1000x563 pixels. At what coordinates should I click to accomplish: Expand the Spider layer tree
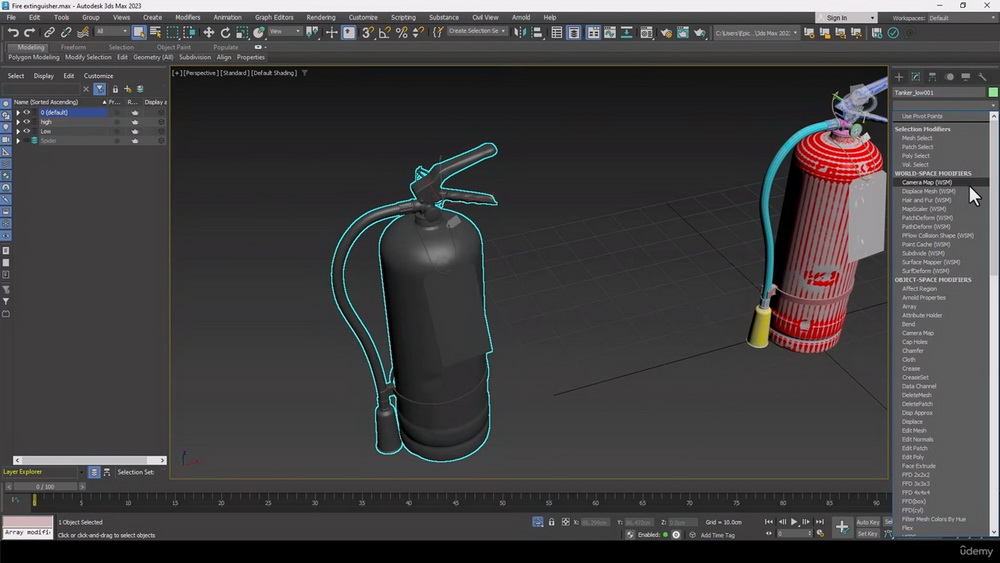click(x=18, y=140)
